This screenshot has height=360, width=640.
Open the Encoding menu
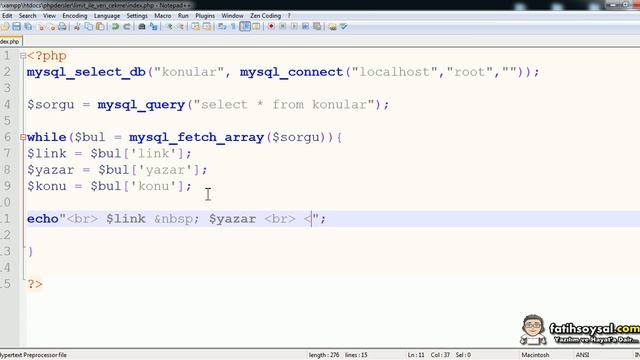75,16
